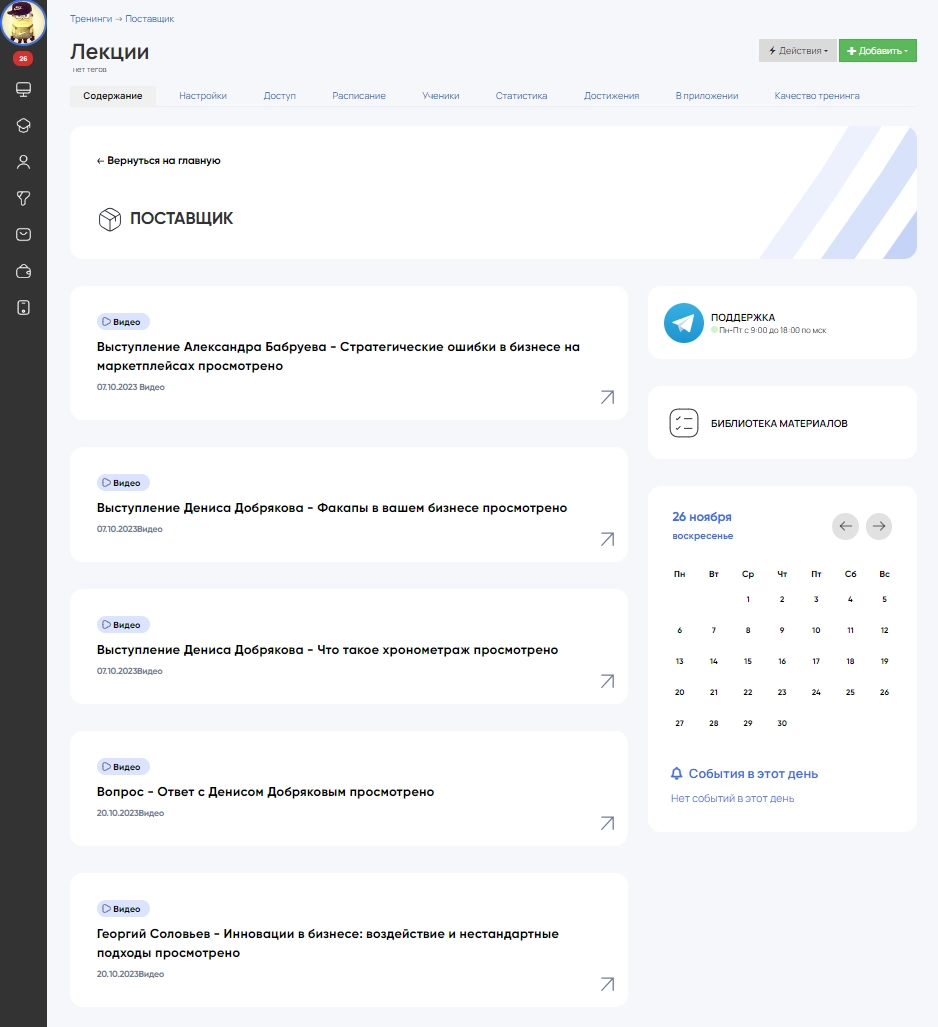Select calendar day 7
This screenshot has height=1027, width=938.
coord(714,630)
